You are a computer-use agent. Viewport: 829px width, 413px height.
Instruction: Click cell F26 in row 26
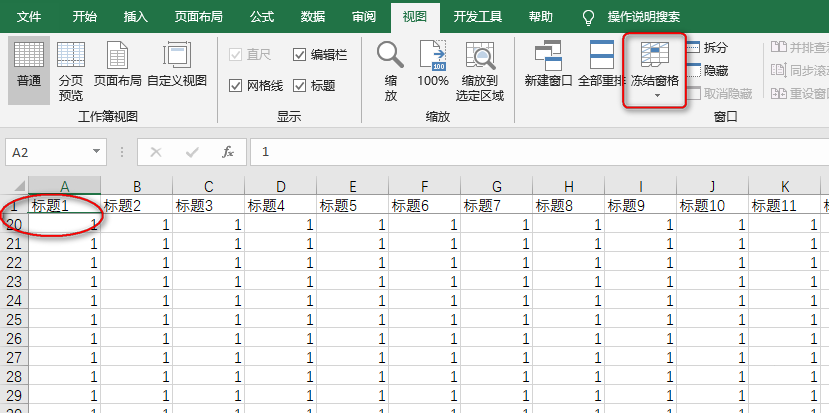pos(425,338)
